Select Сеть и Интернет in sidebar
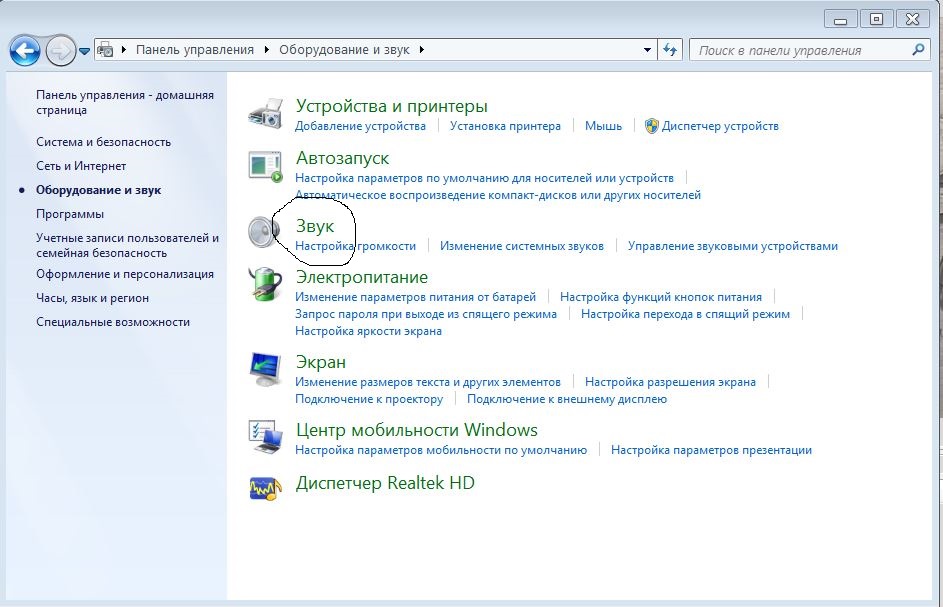 coord(81,166)
